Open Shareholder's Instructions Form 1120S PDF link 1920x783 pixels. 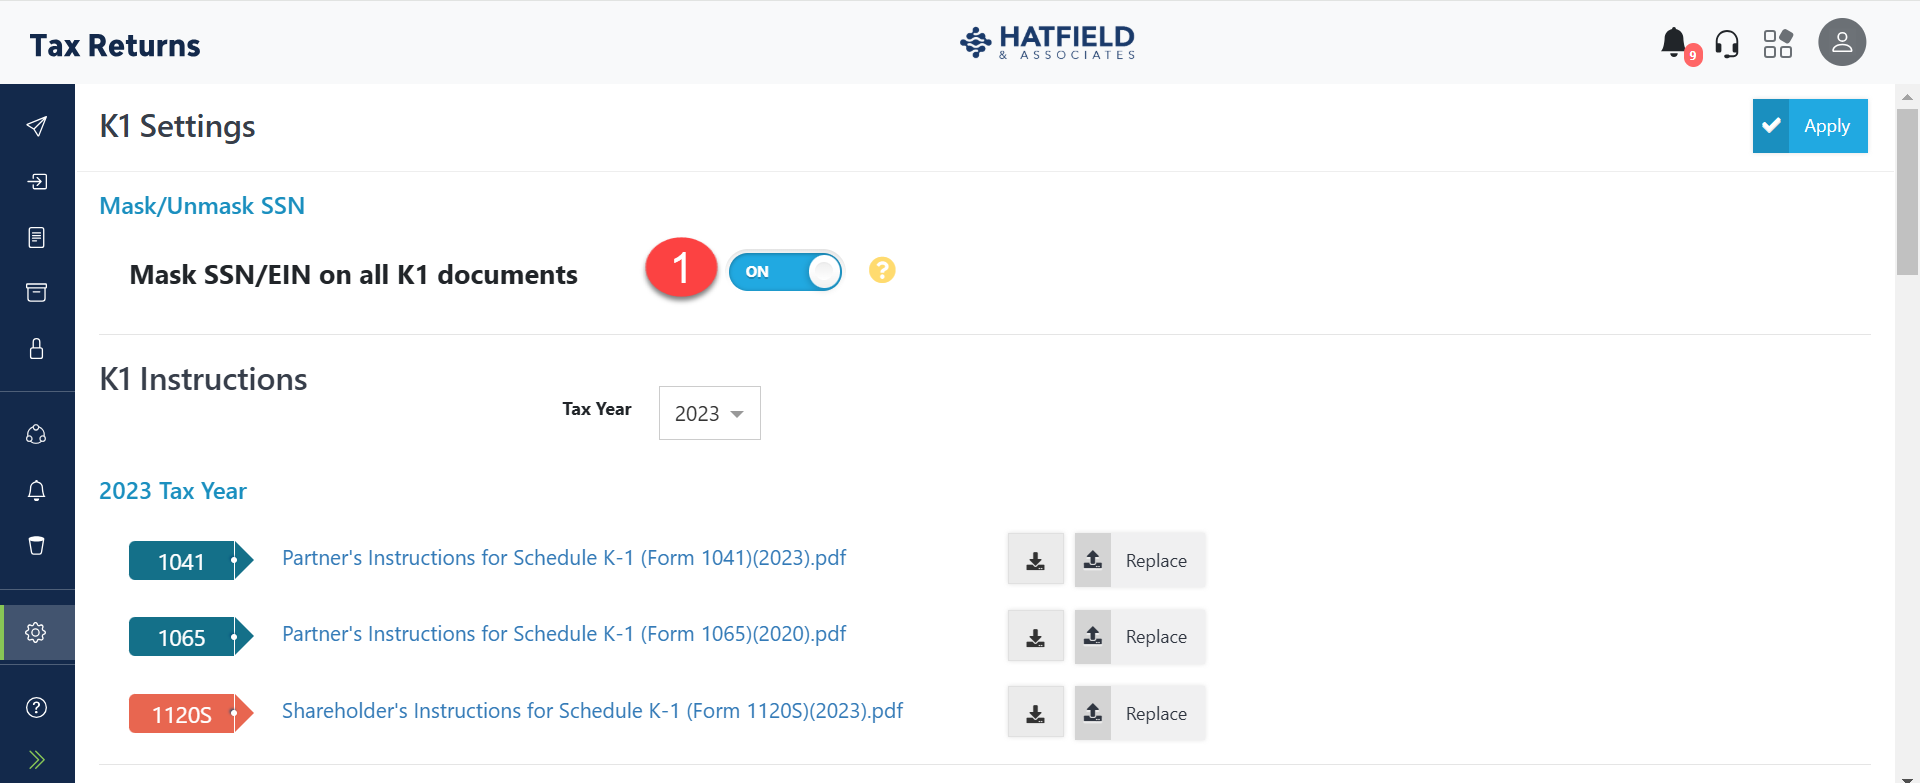[x=592, y=711]
